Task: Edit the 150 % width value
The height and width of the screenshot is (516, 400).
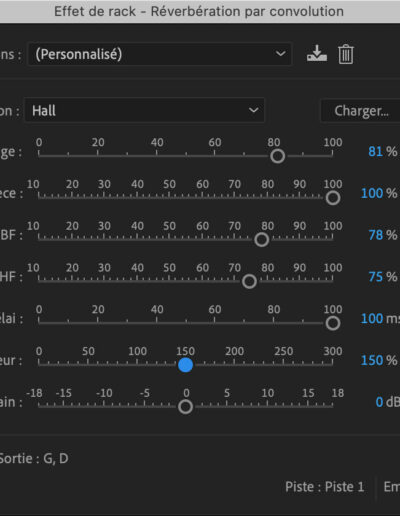Action: [372, 360]
